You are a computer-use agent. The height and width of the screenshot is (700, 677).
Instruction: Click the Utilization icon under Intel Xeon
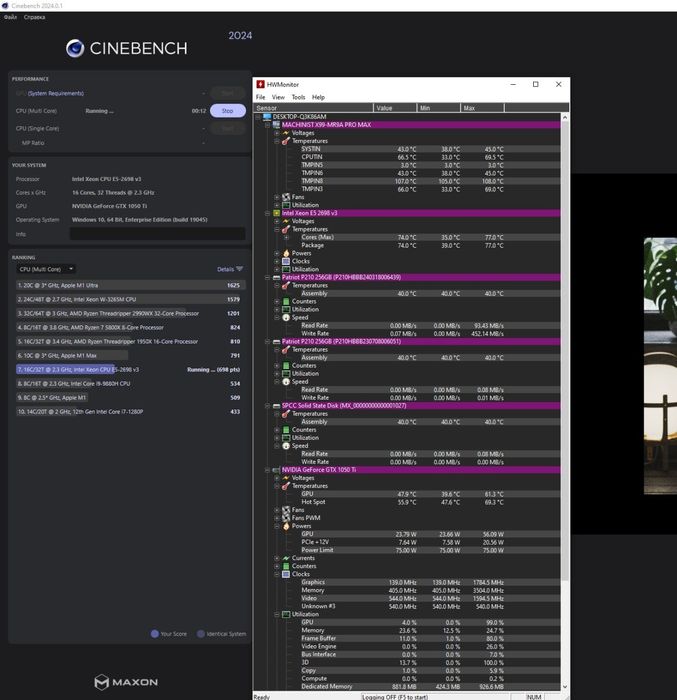pyautogui.click(x=286, y=269)
